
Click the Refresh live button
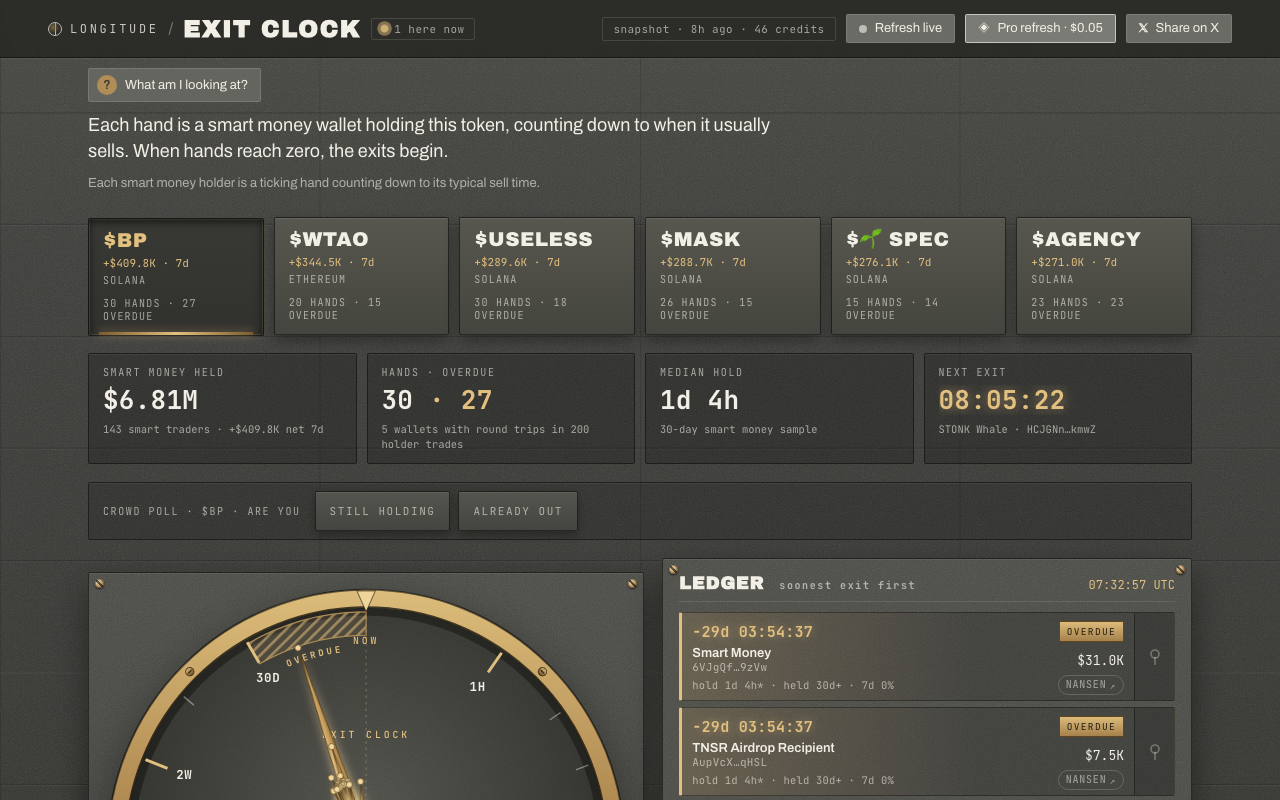[900, 28]
